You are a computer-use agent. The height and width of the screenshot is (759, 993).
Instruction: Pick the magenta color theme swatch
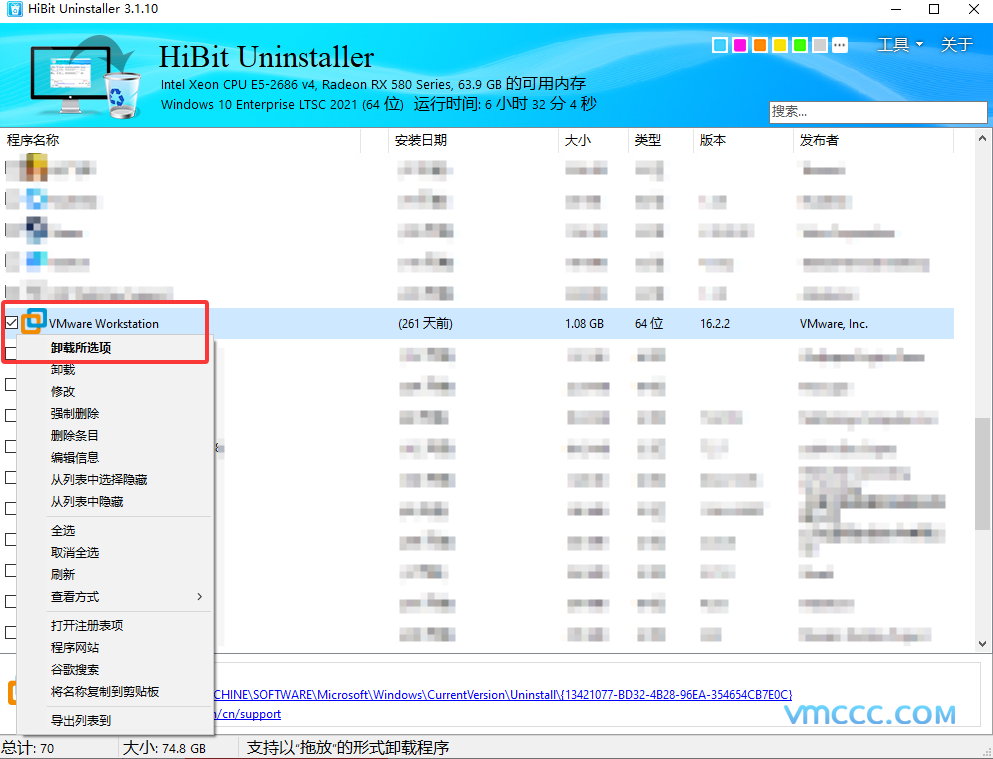(x=740, y=45)
